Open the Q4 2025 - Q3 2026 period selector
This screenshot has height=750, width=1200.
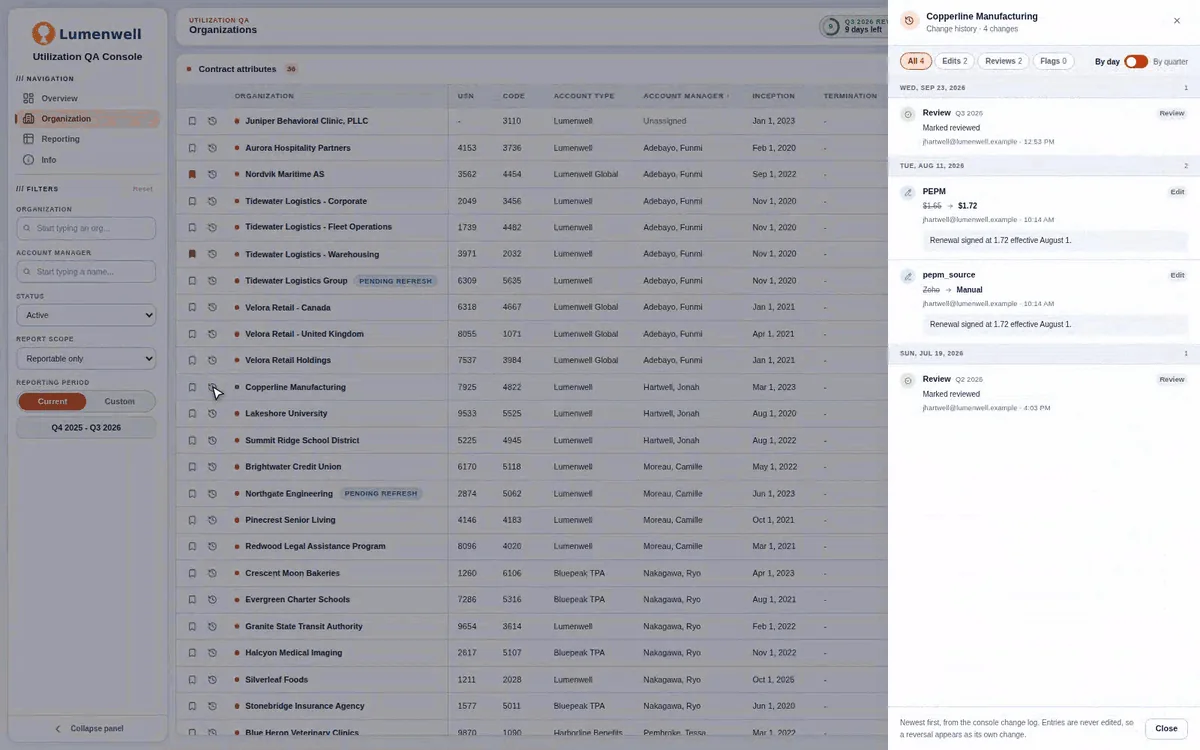click(86, 427)
